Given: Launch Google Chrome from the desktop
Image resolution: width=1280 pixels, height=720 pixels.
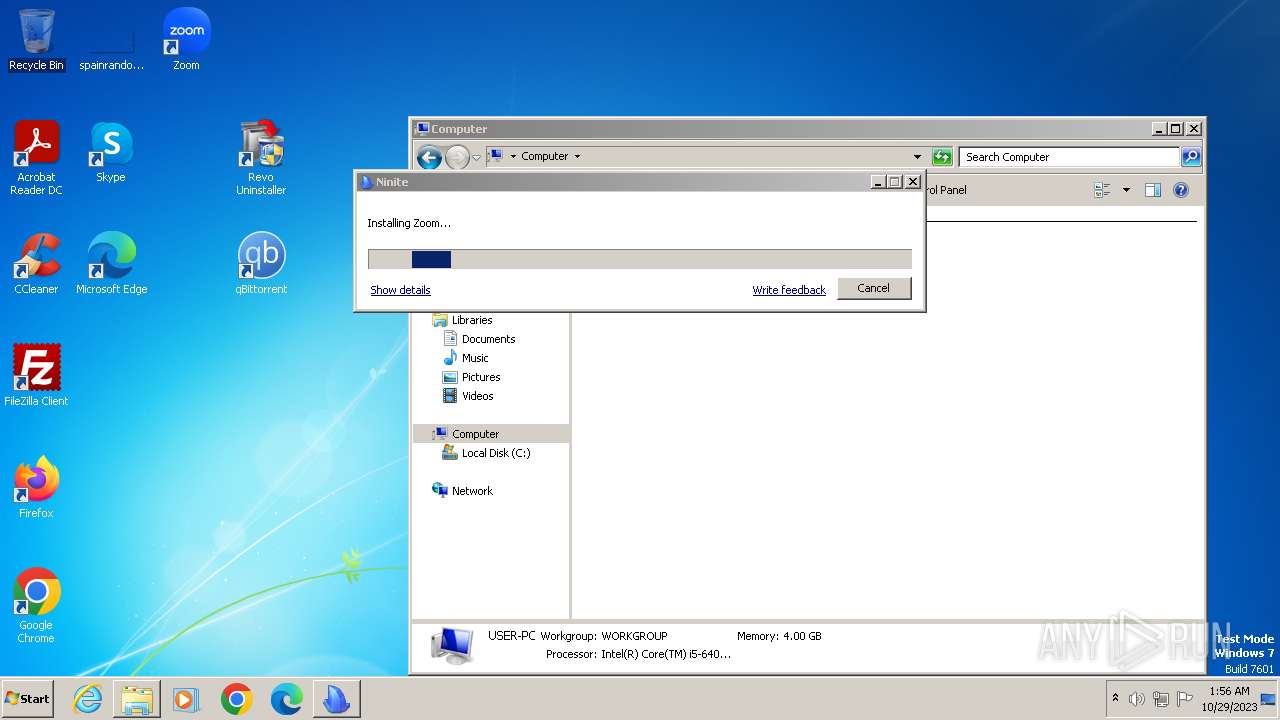Looking at the screenshot, I should [x=36, y=606].
